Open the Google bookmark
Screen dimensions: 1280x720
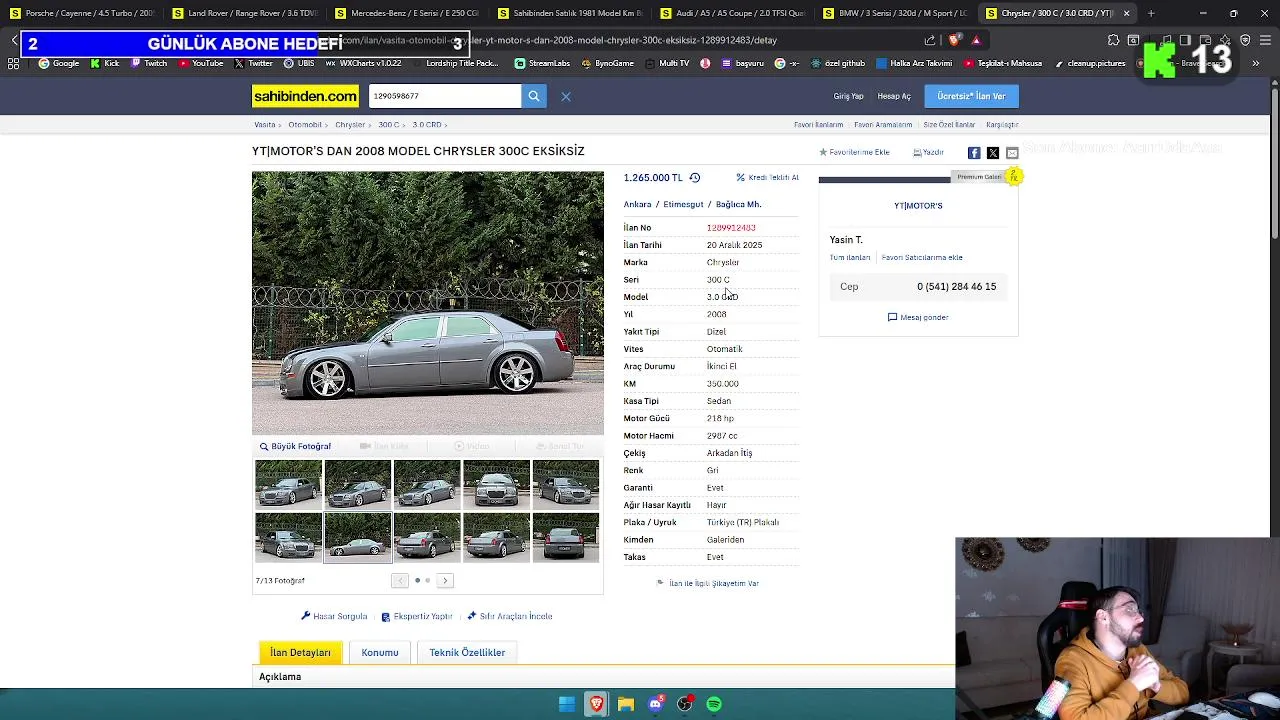[59, 63]
